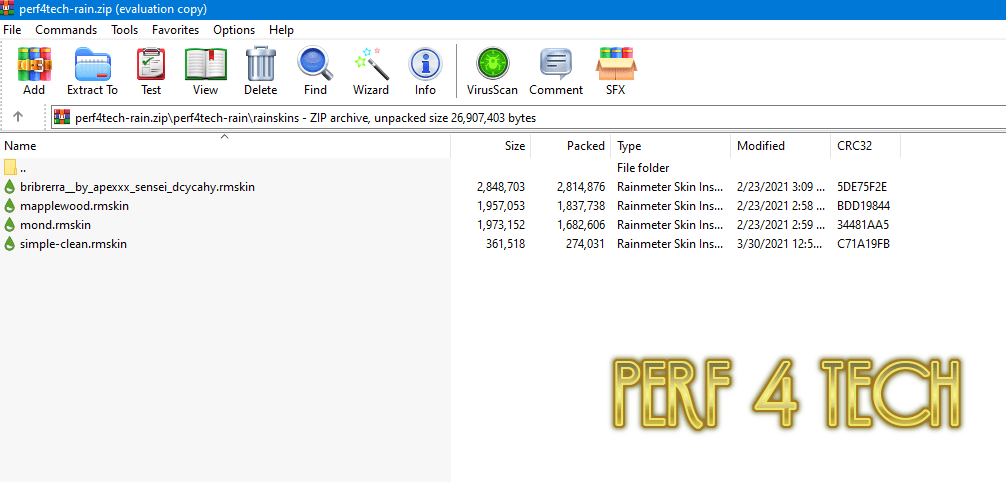Click packed size 274,031
This screenshot has width=1006, height=482.
point(585,245)
